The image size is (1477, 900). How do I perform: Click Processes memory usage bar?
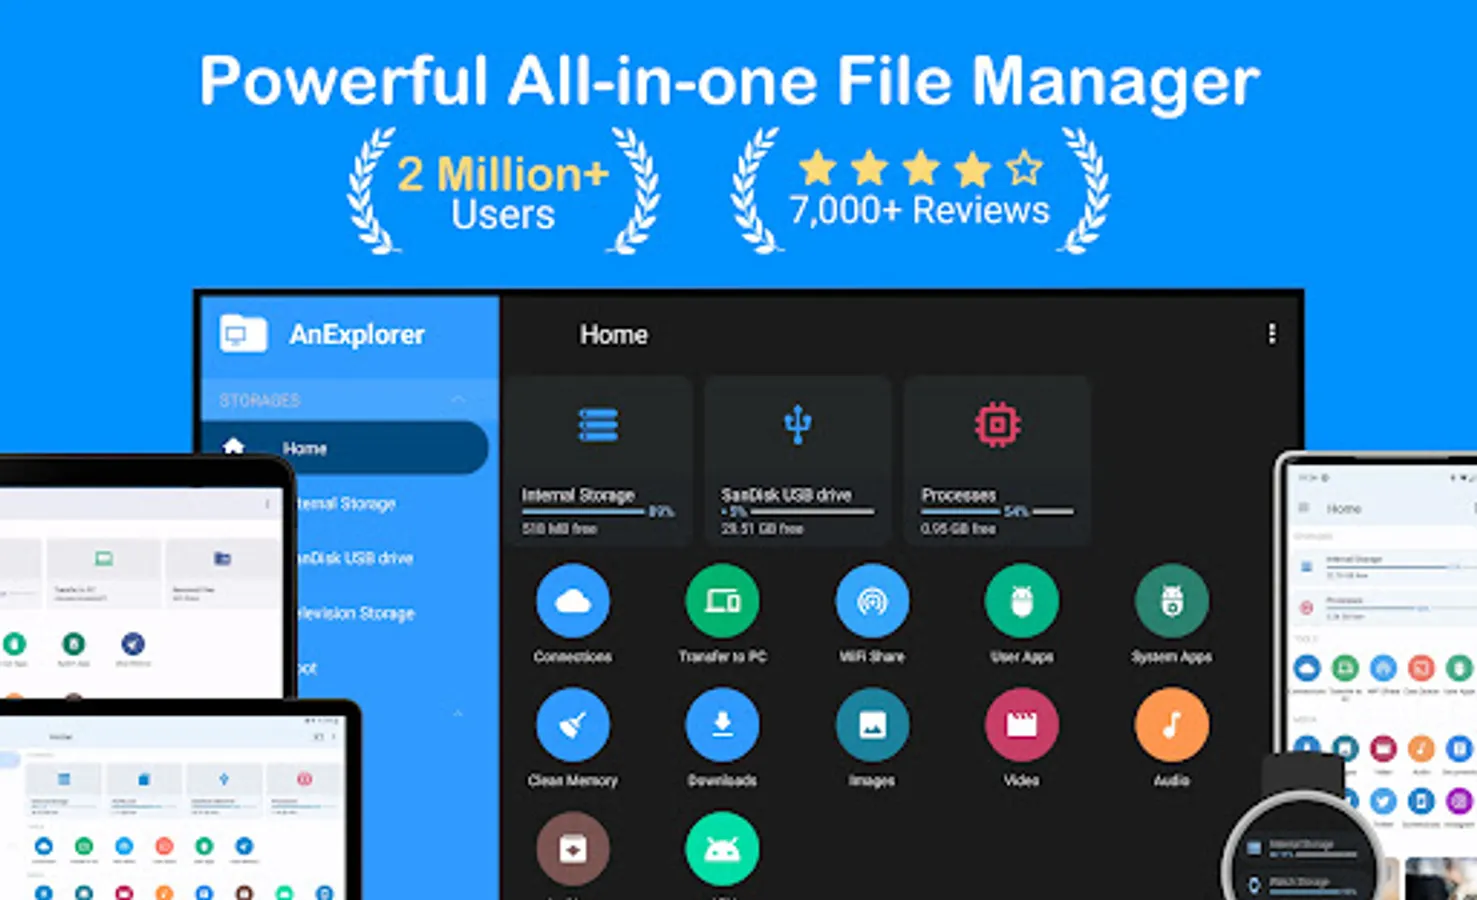[996, 511]
